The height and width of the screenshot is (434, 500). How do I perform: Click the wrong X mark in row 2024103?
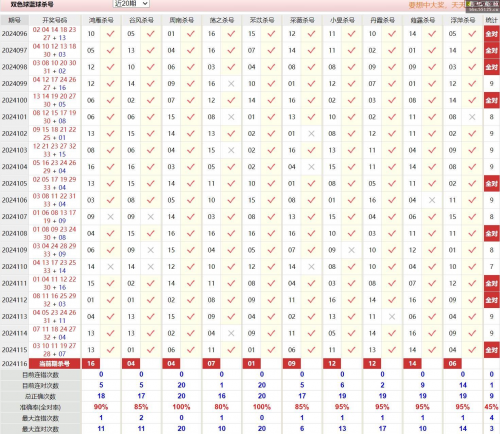(231, 150)
